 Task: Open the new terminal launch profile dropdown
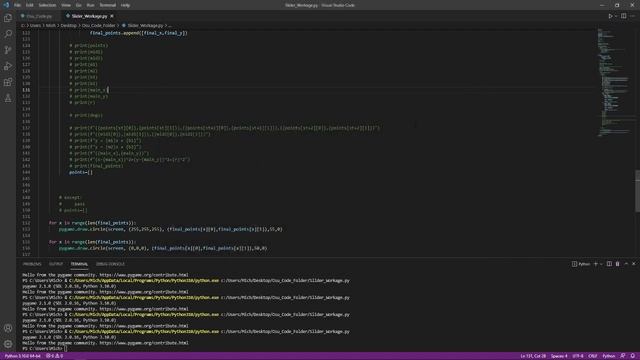coord(601,264)
